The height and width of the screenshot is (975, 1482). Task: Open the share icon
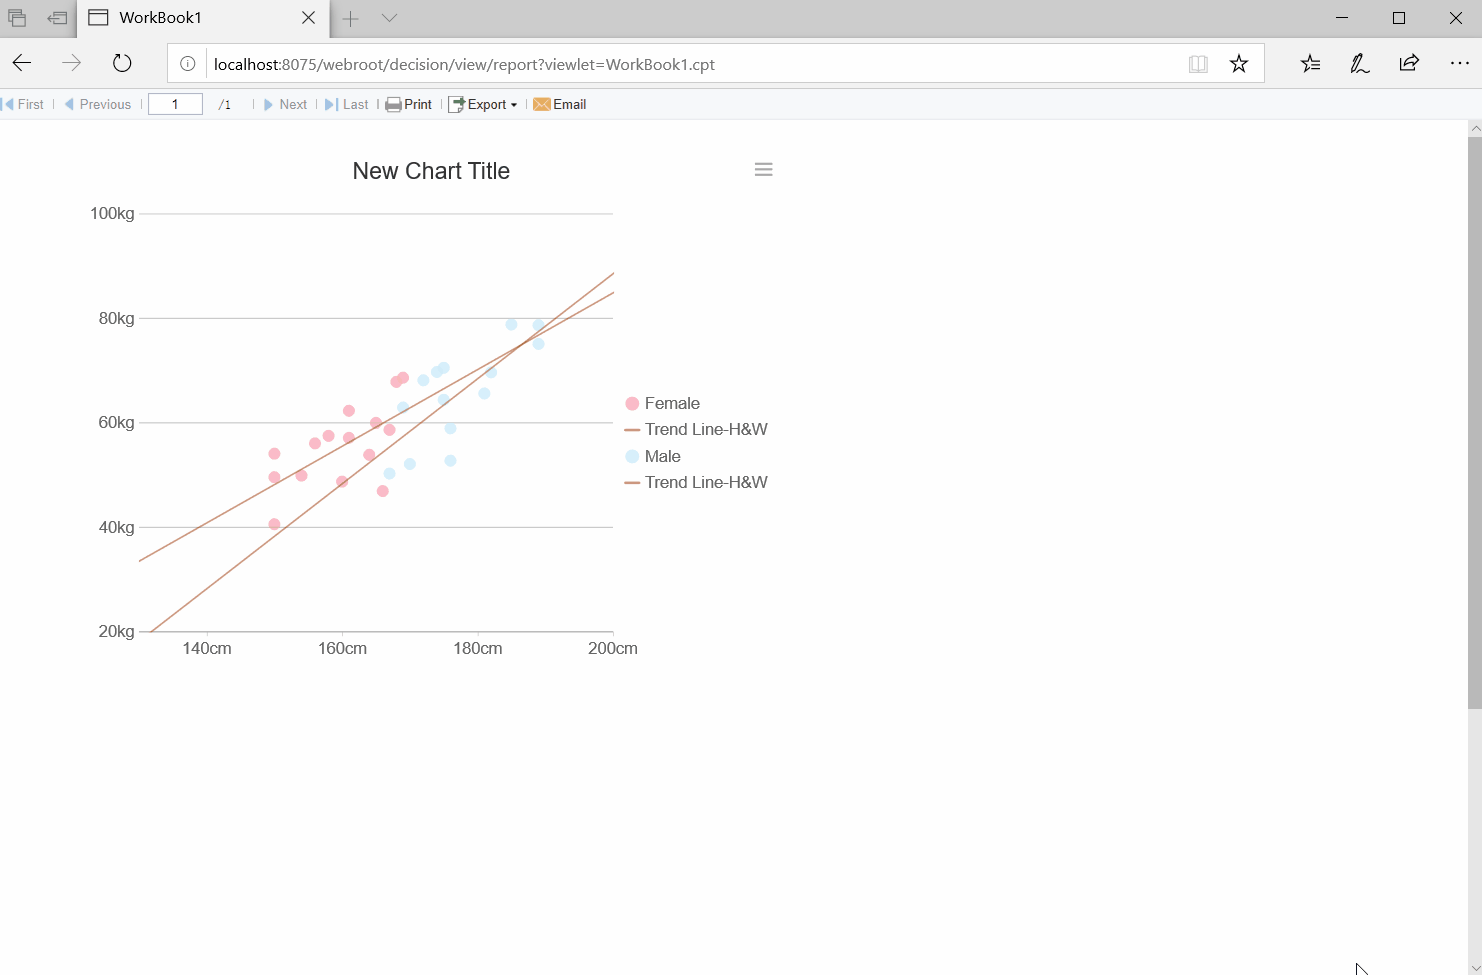coord(1409,64)
